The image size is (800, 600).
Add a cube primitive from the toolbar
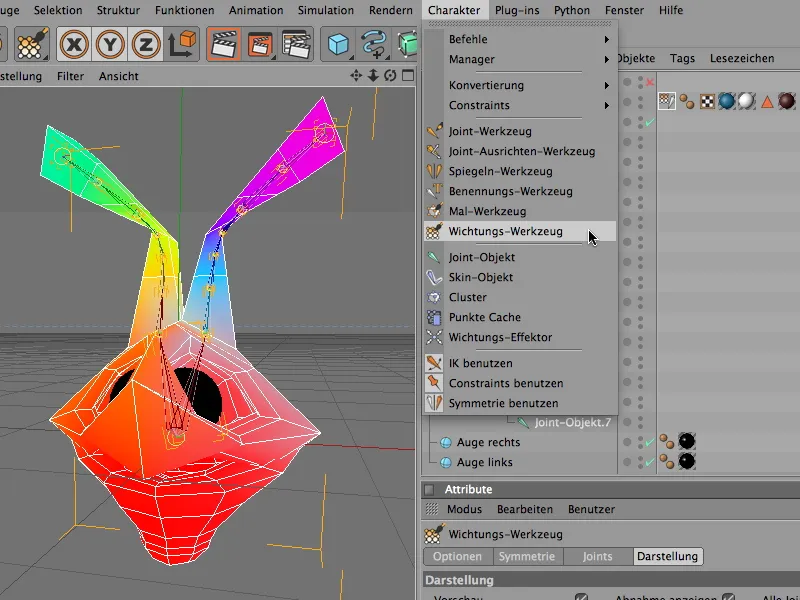click(338, 44)
